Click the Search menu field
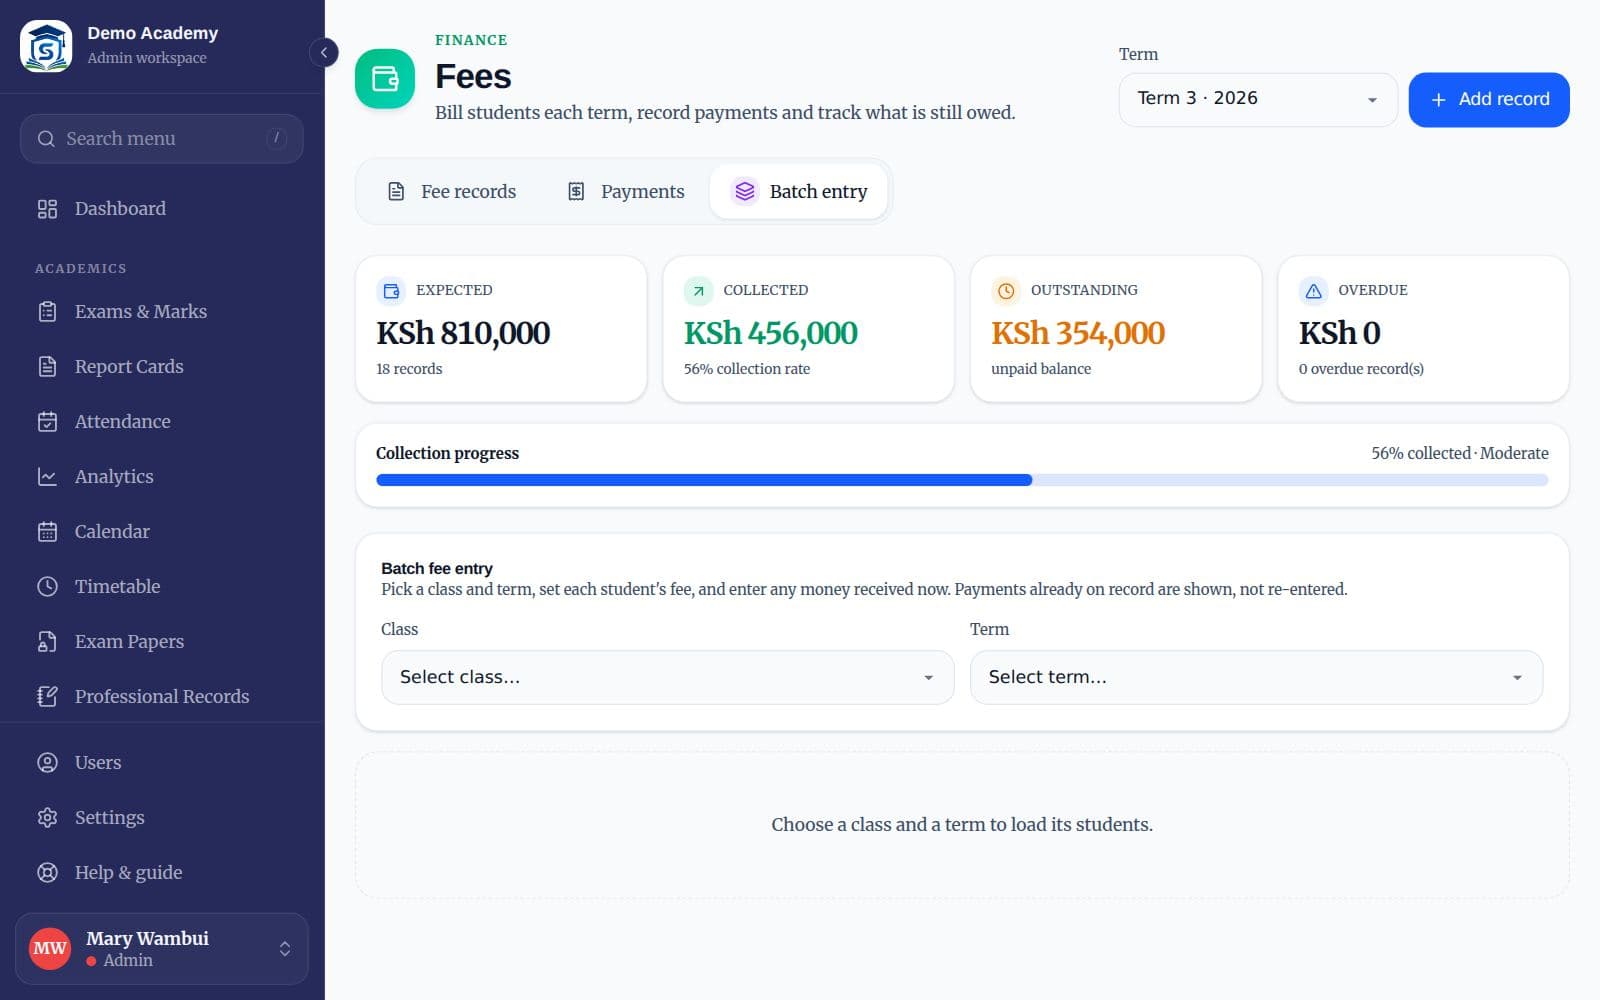 (x=162, y=139)
